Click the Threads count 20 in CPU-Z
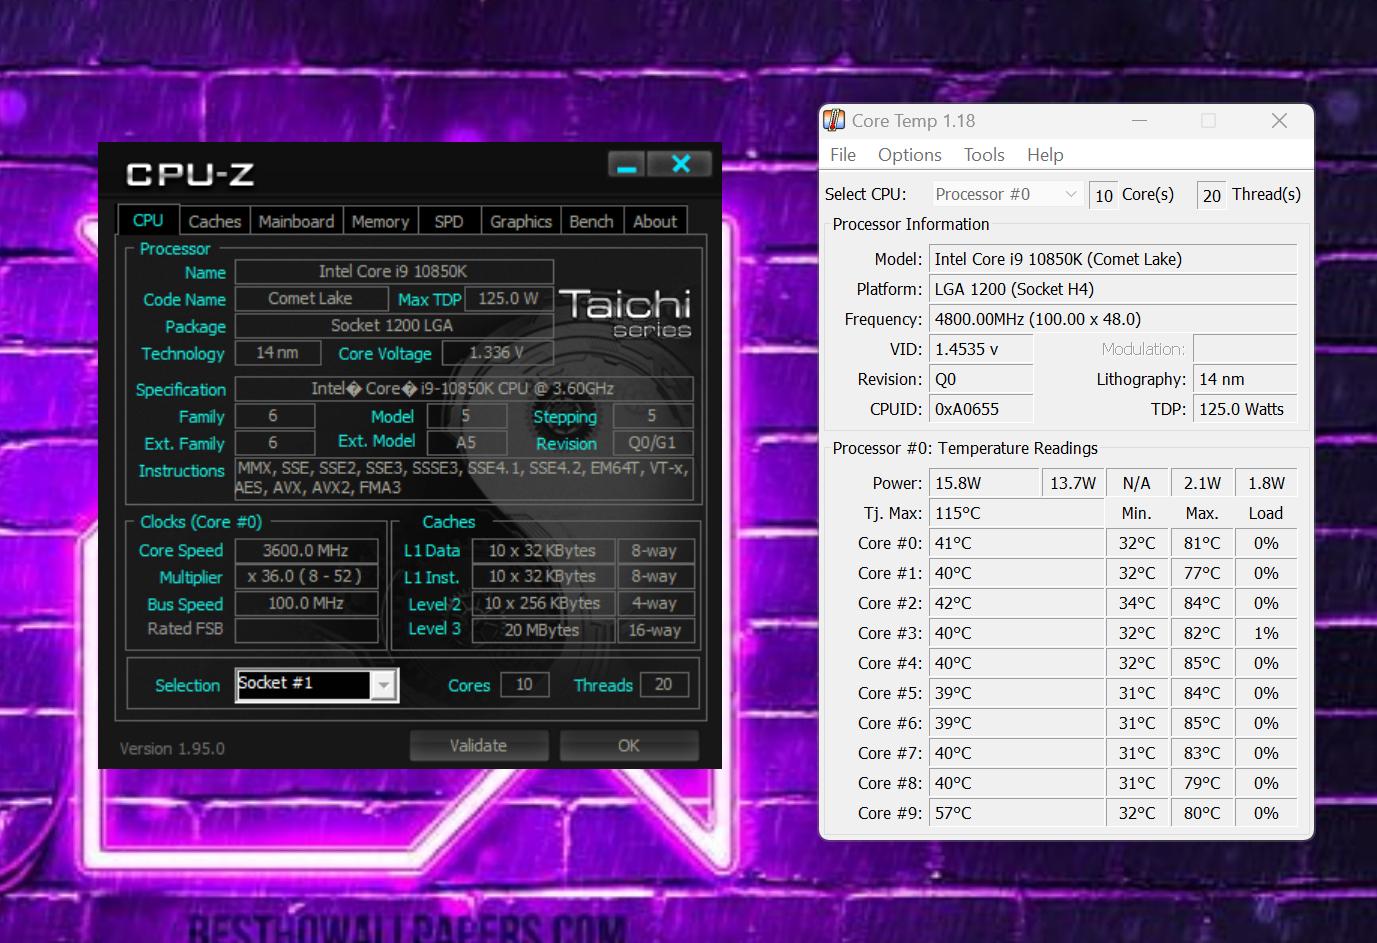Image resolution: width=1377 pixels, height=943 pixels. click(663, 685)
